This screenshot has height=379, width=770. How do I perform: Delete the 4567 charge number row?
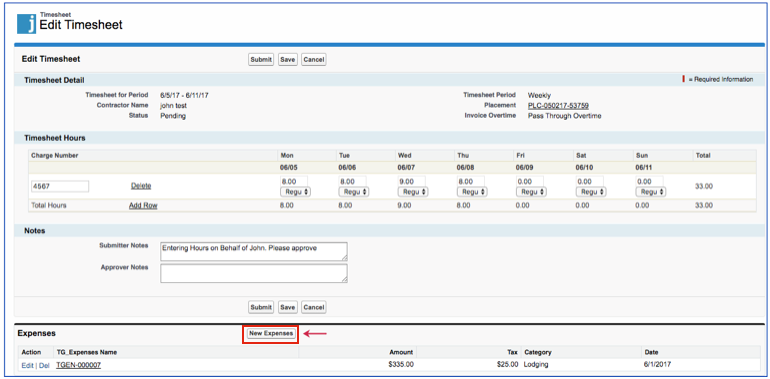[x=141, y=186]
